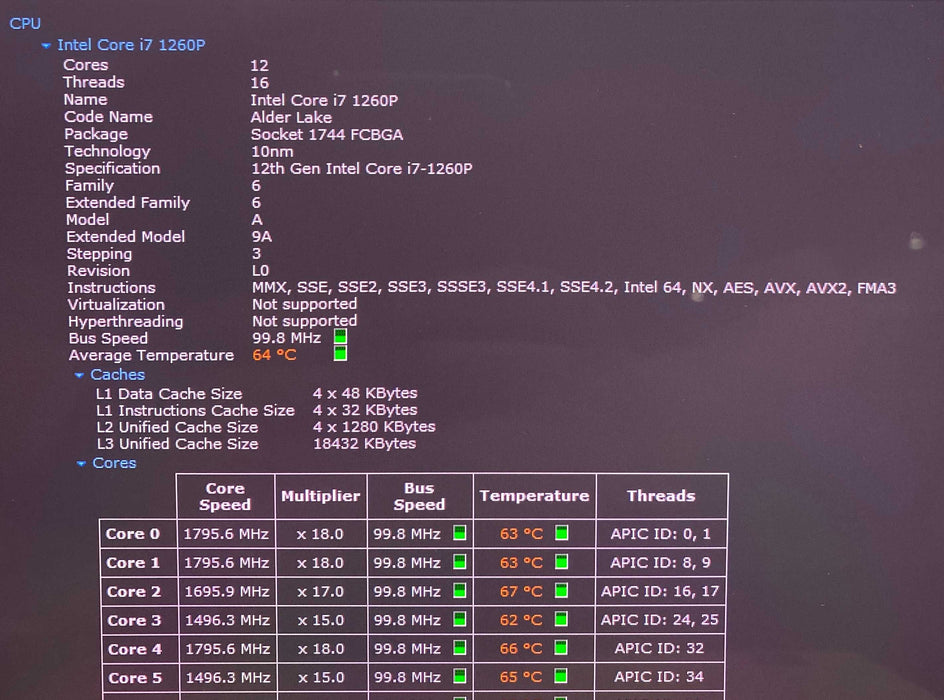Click Core 3 temperature graph icon
The height and width of the screenshot is (700, 944).
point(561,619)
